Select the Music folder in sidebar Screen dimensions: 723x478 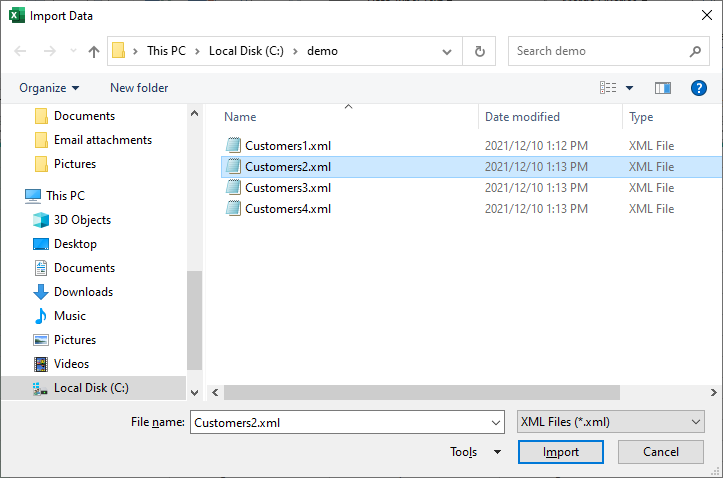coord(69,316)
